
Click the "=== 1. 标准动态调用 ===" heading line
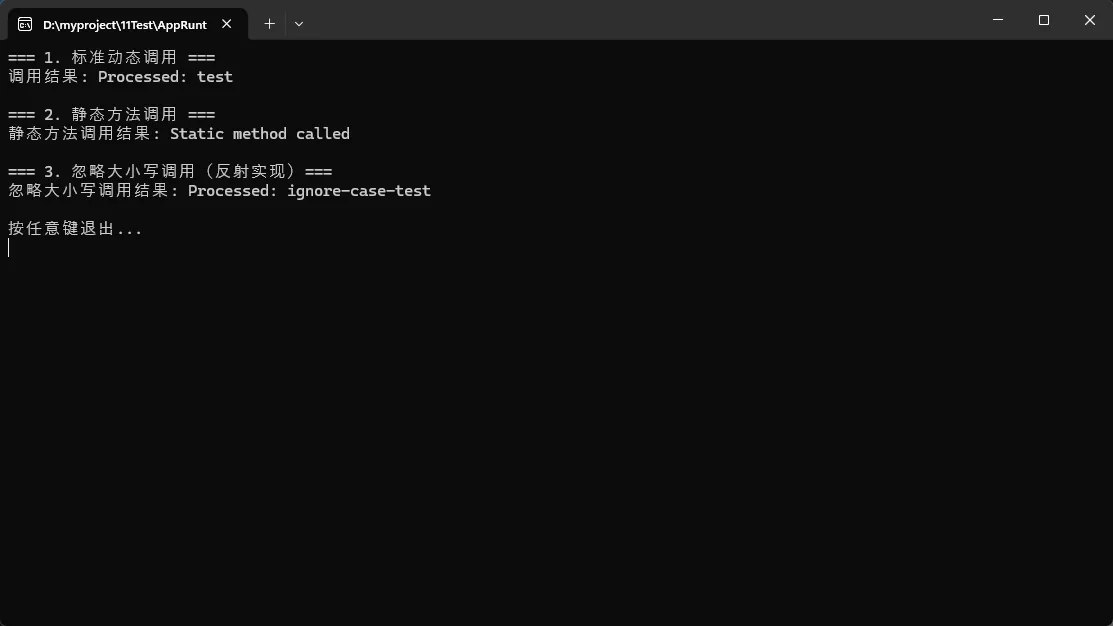point(111,58)
